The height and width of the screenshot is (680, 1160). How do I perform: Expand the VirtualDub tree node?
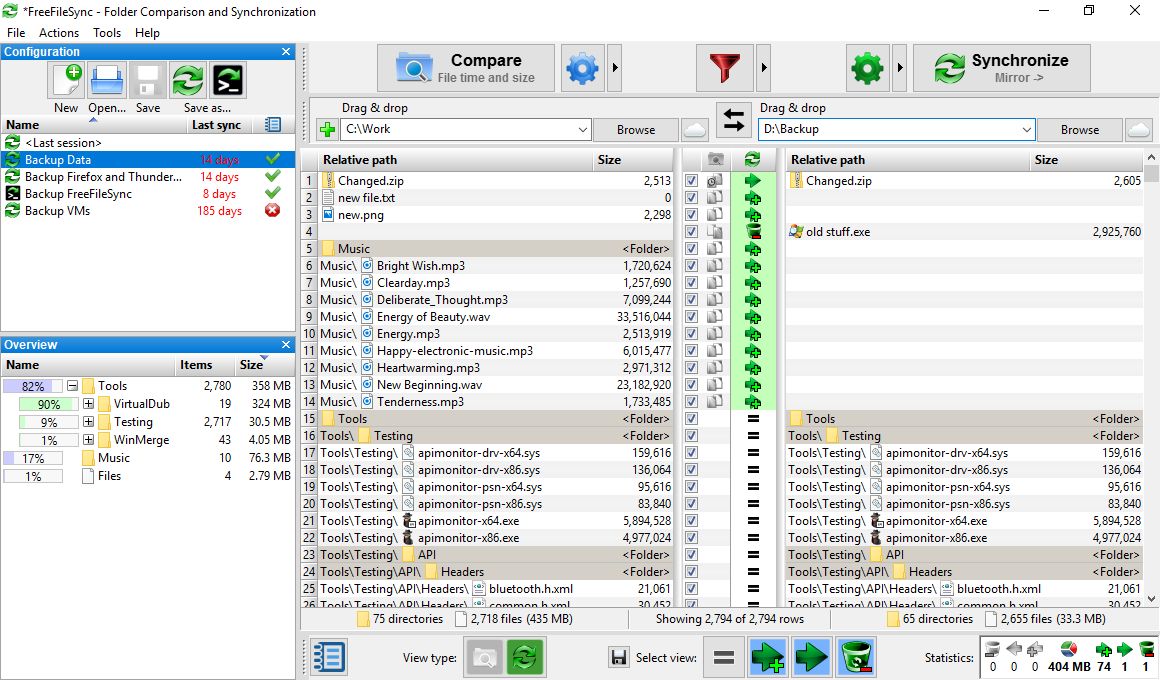pos(89,404)
